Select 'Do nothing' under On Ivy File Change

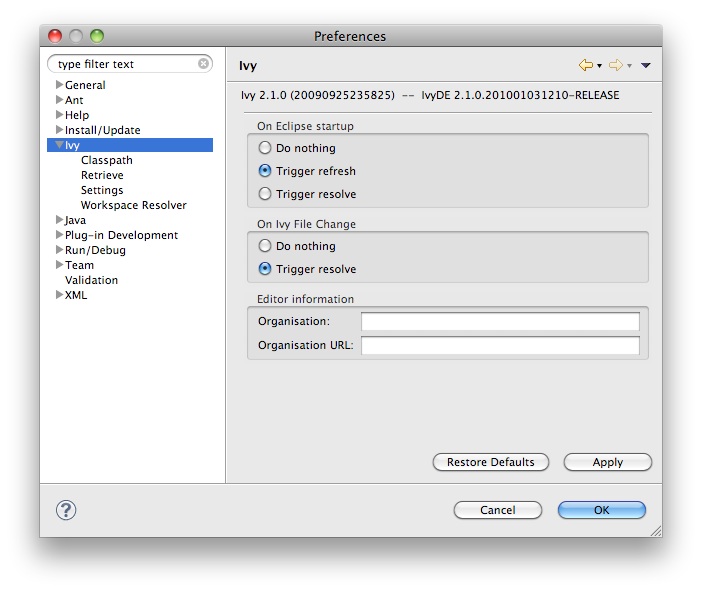[x=265, y=246]
